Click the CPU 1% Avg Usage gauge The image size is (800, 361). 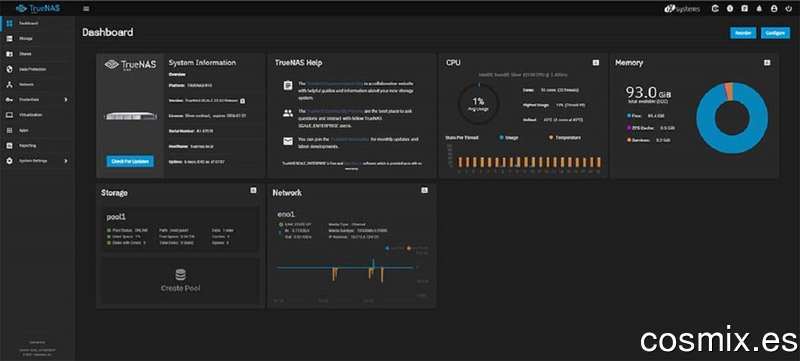pos(478,104)
